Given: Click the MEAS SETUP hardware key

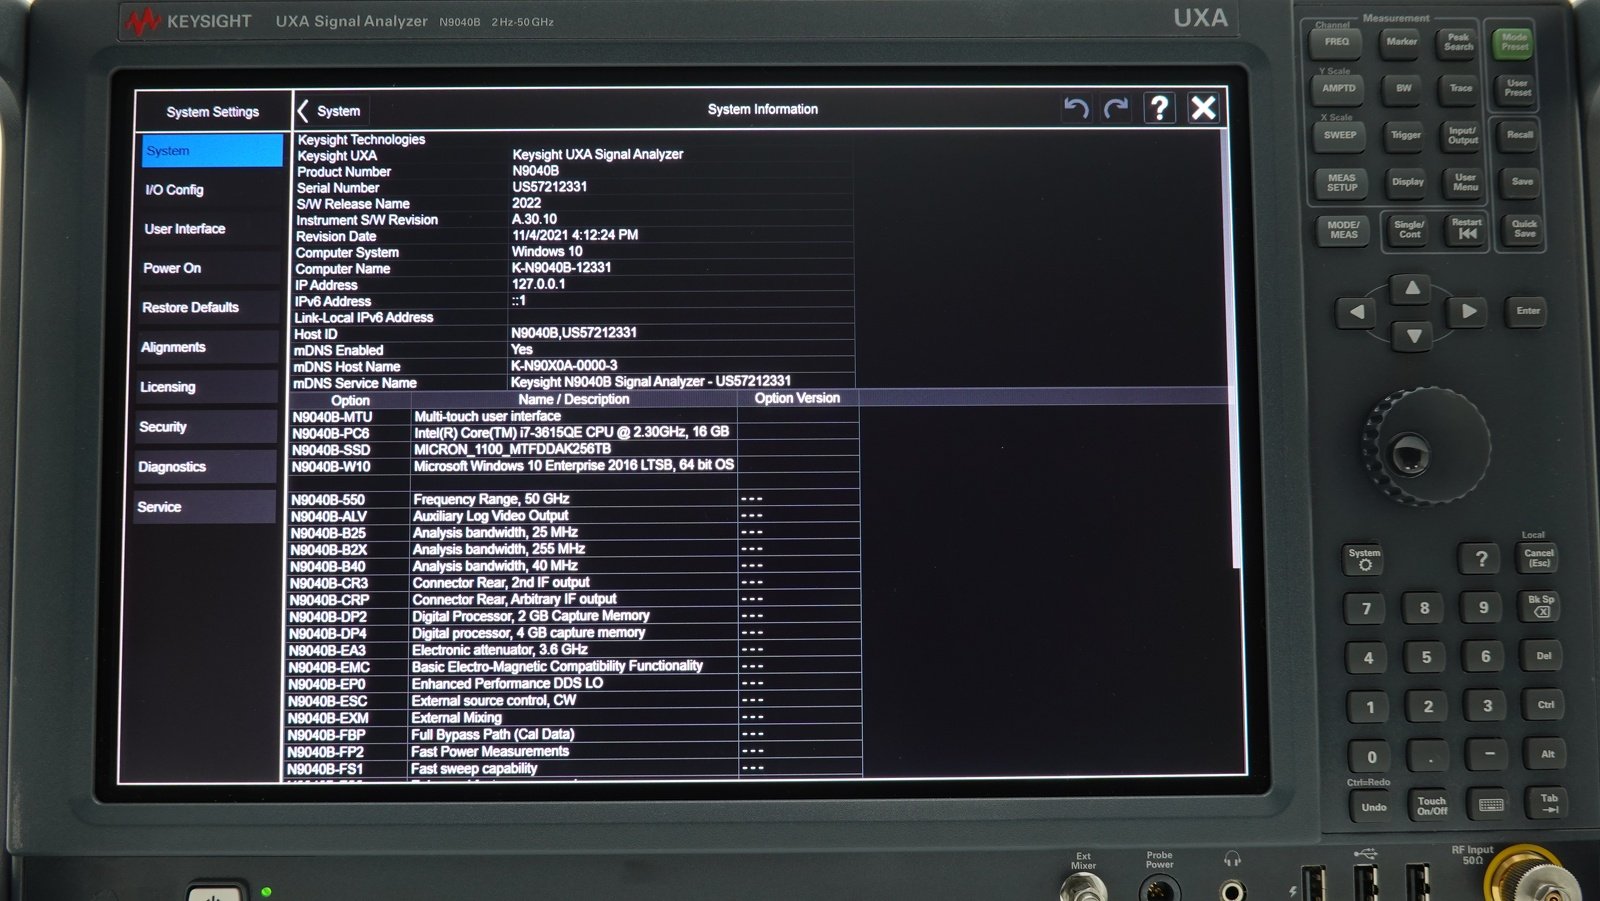Looking at the screenshot, I should [1342, 182].
